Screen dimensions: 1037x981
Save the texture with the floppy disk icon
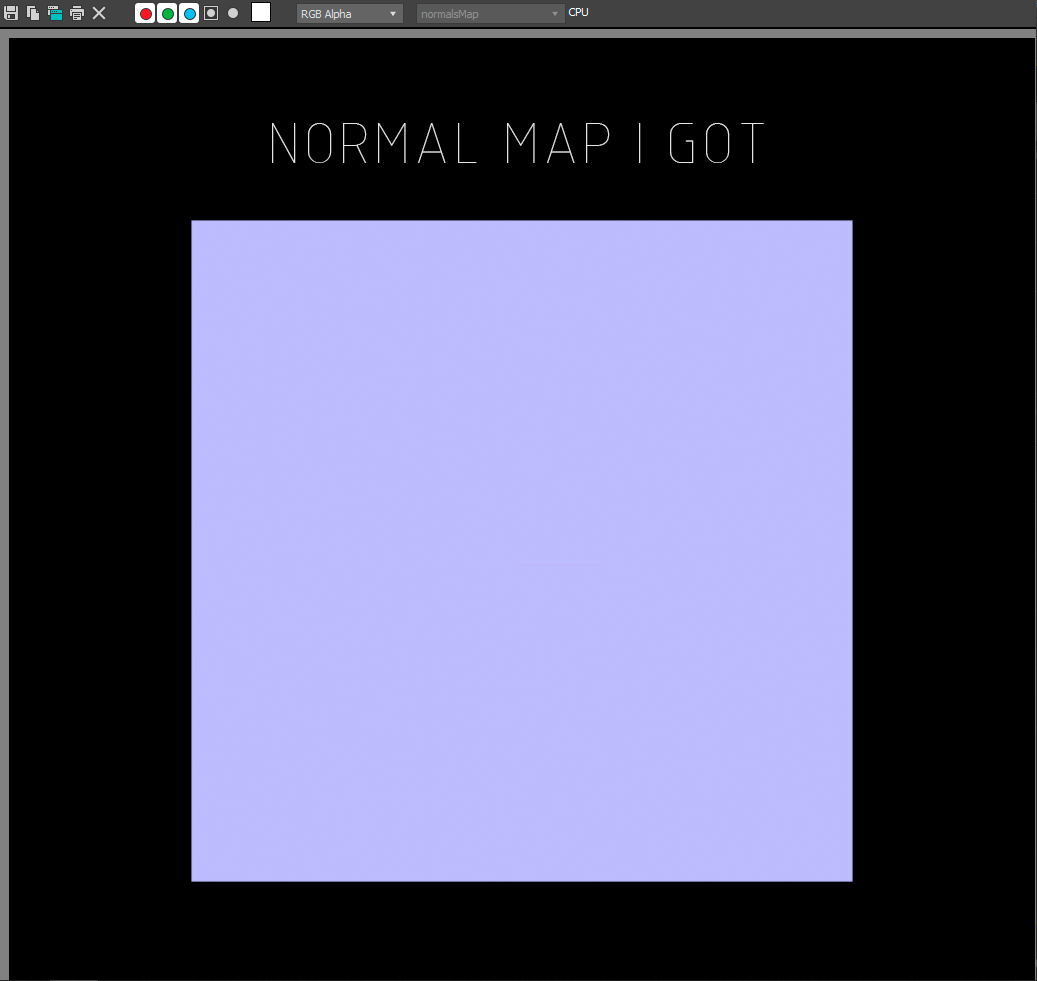click(12, 13)
